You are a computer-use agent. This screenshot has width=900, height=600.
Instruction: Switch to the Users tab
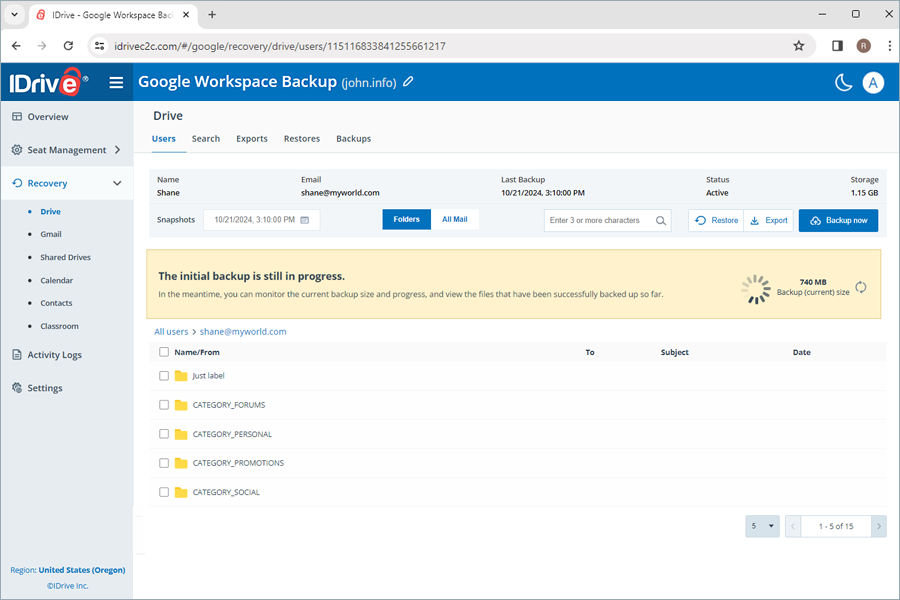tap(164, 138)
